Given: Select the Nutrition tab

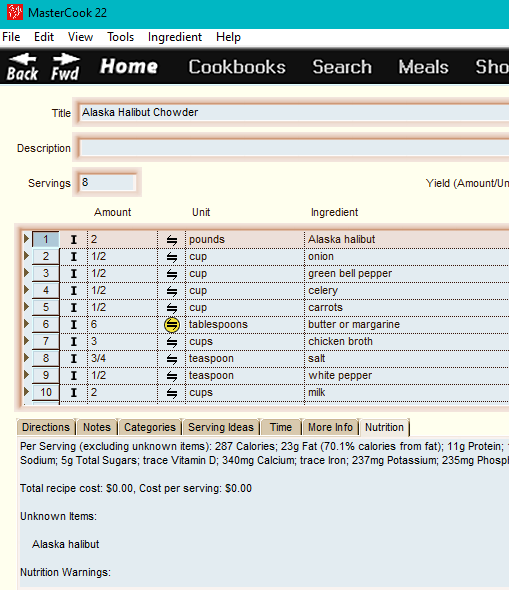Looking at the screenshot, I should (x=384, y=427).
